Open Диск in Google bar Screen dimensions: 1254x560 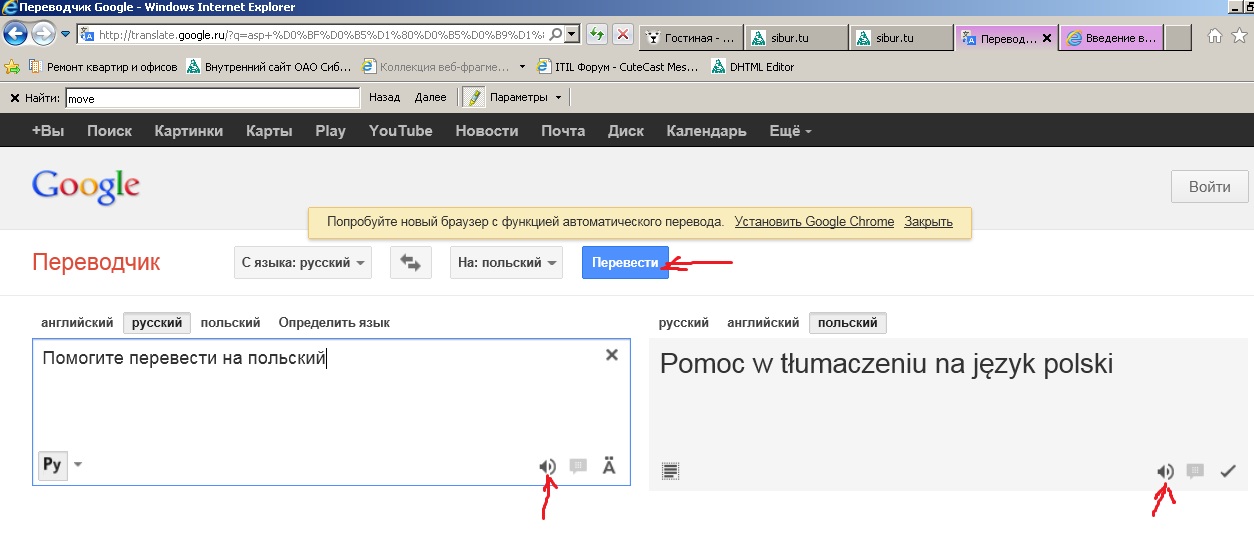pos(626,131)
